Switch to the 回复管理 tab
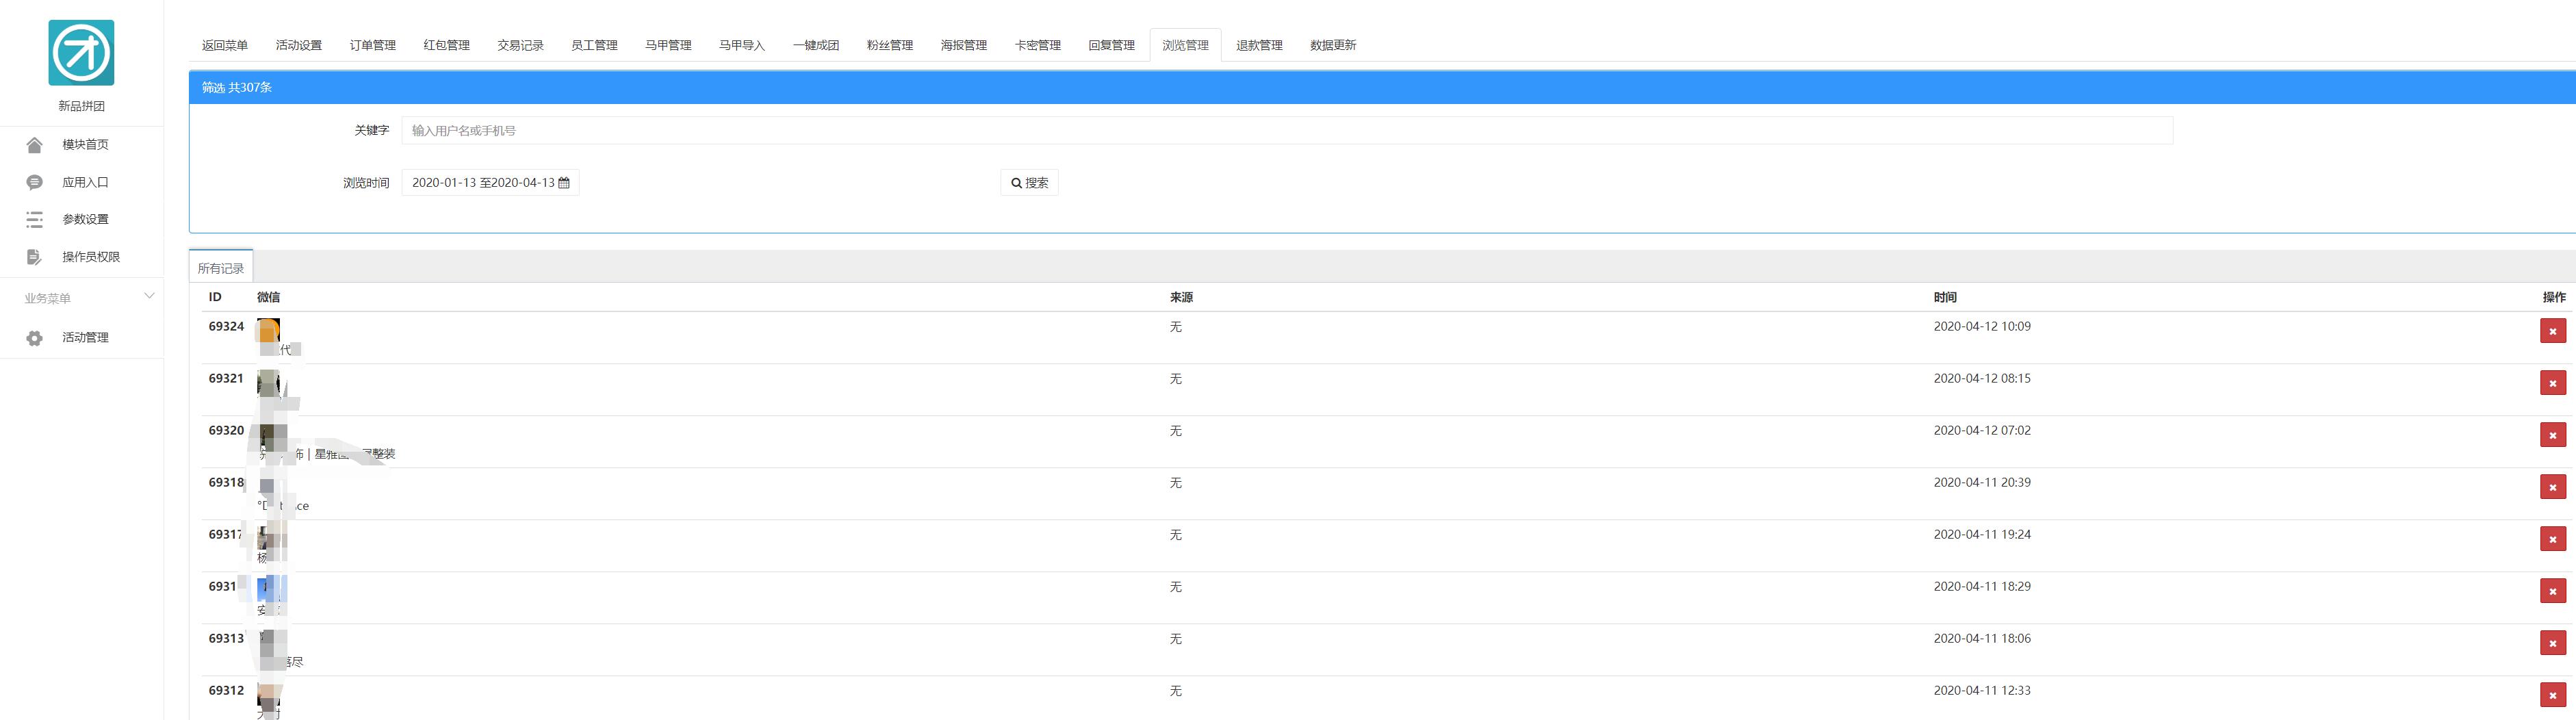This screenshot has height=720, width=2576. [x=1112, y=45]
